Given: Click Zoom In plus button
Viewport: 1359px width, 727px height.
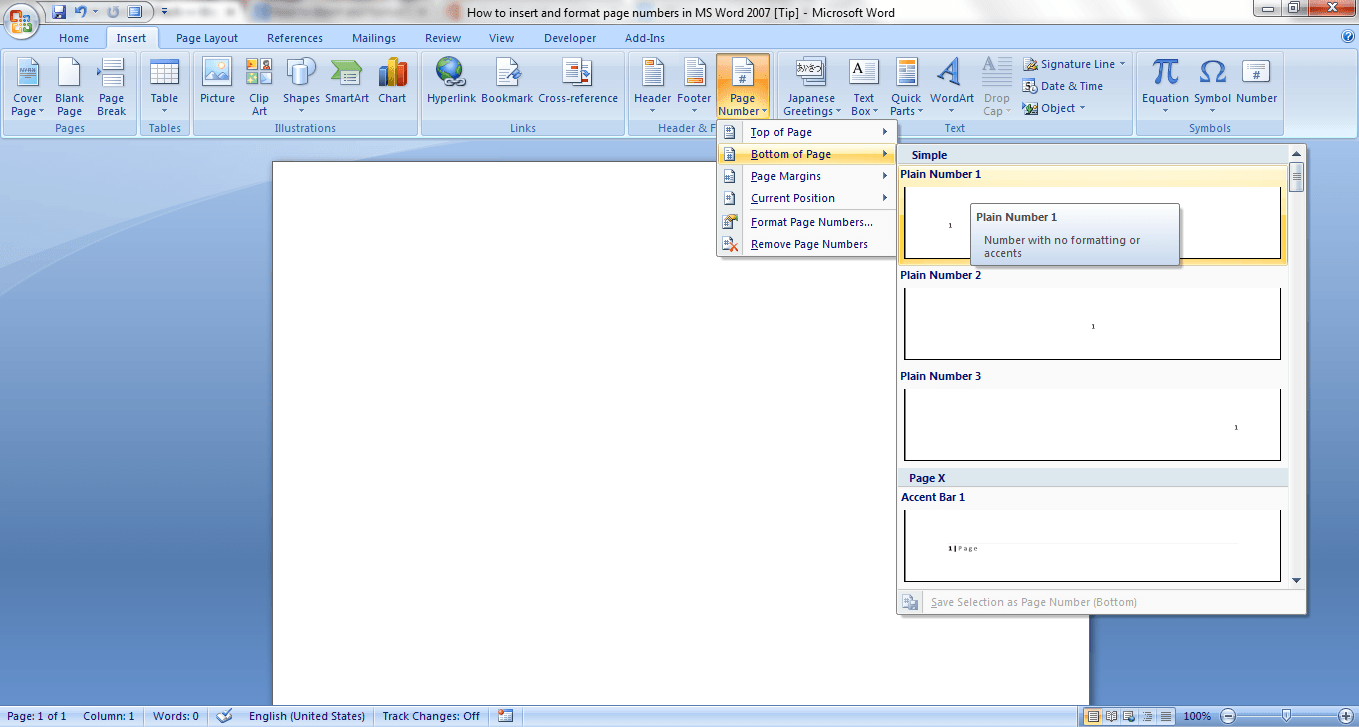Looking at the screenshot, I should pyautogui.click(x=1344, y=716).
